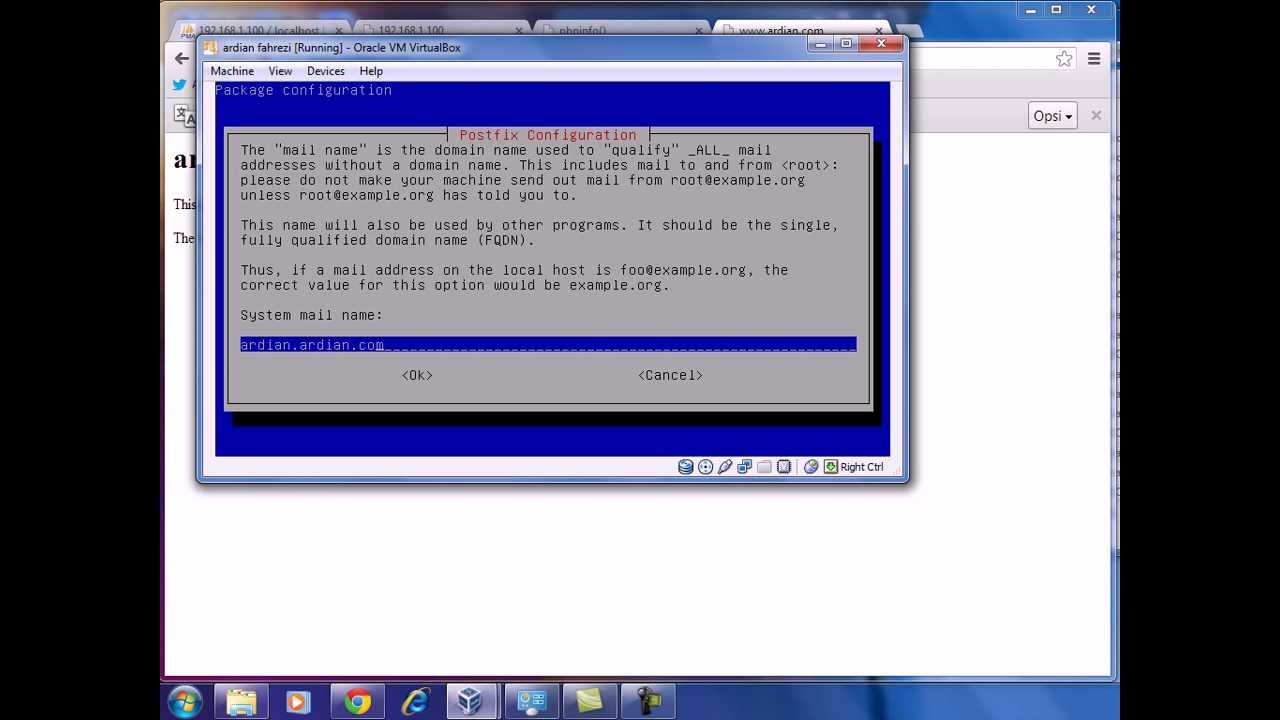Screen dimensions: 1280x720
Task: Close the www.ardian.com Chrome tab
Action: pos(880,31)
